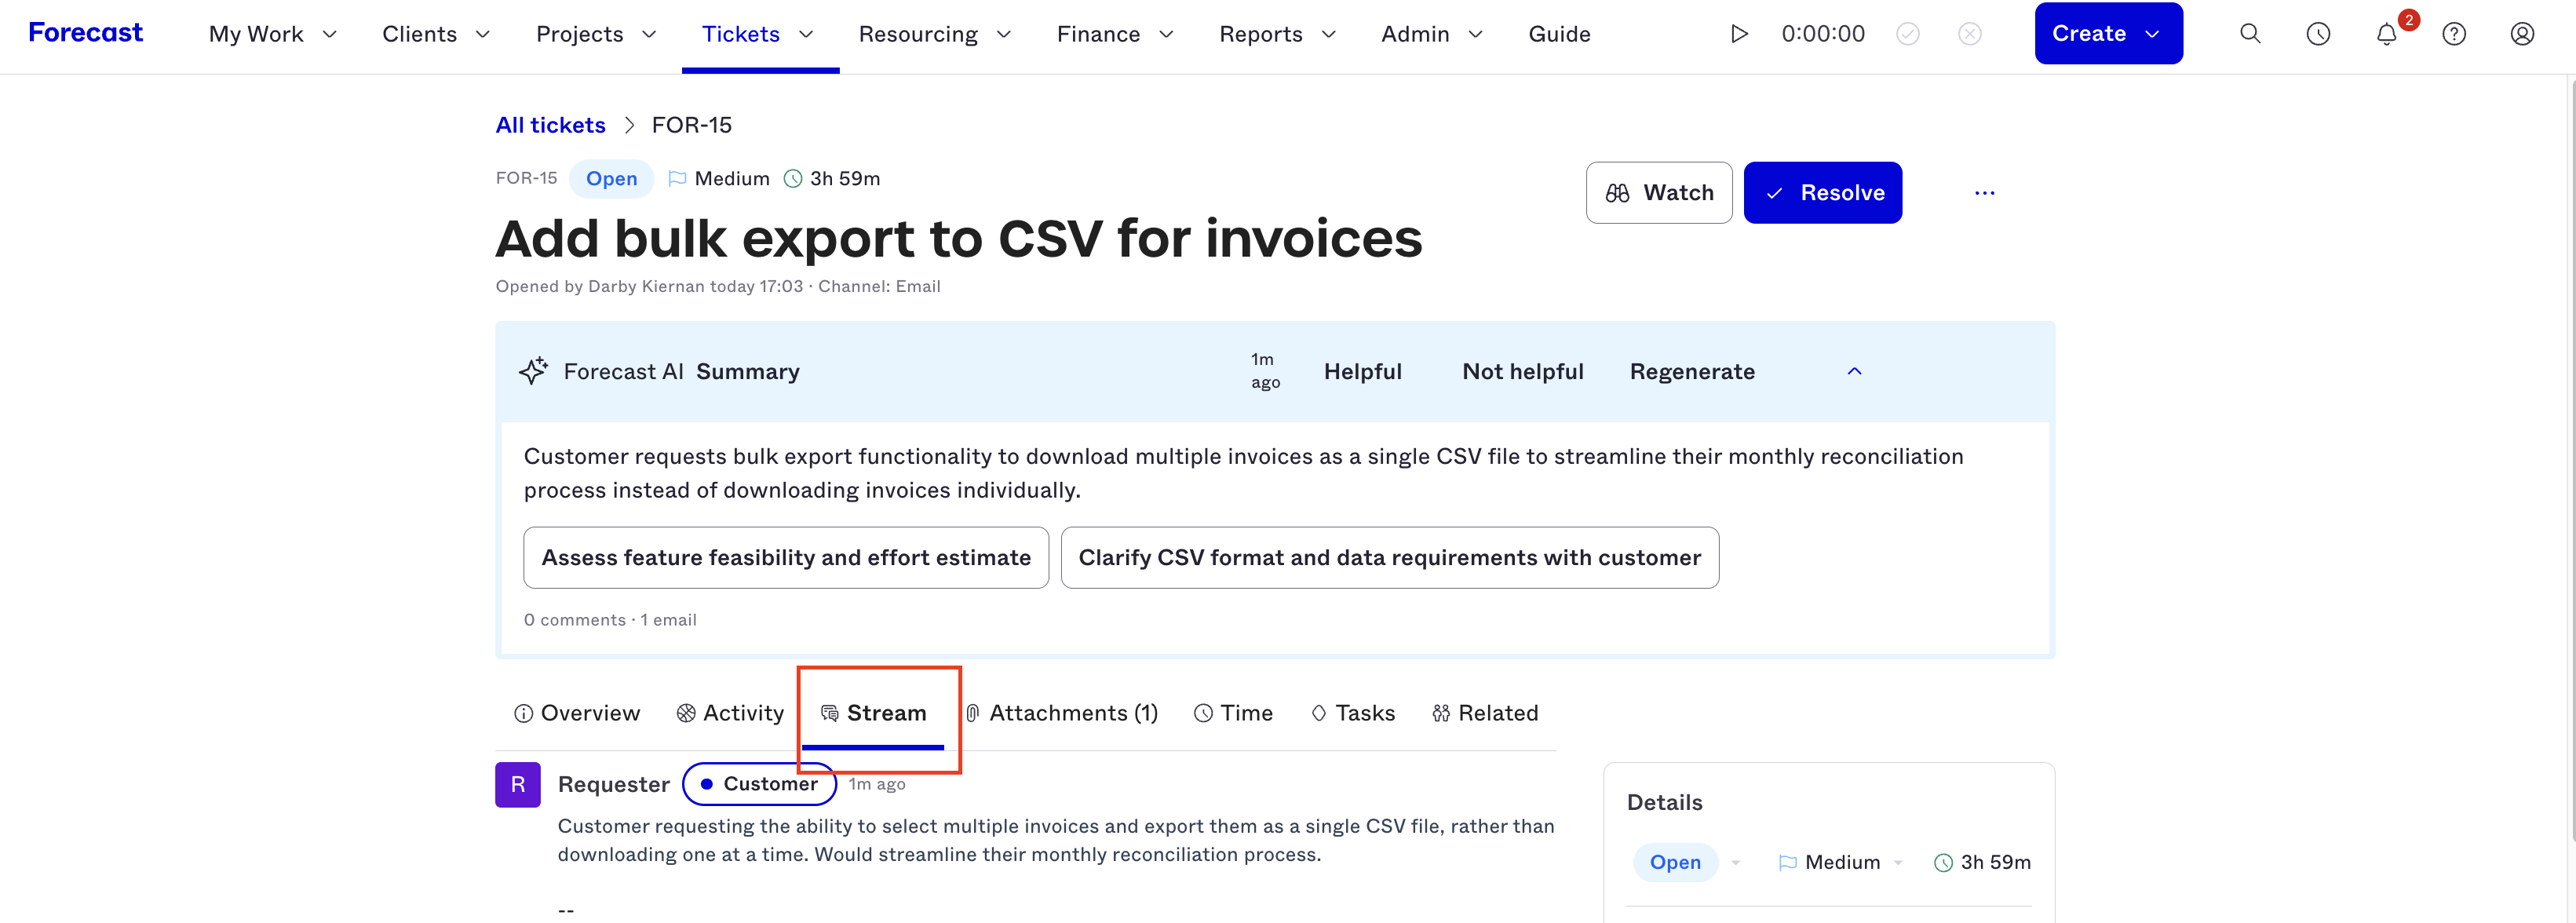Toggle Watch on this ticket
The height and width of the screenshot is (923, 2576).
[x=1658, y=193]
